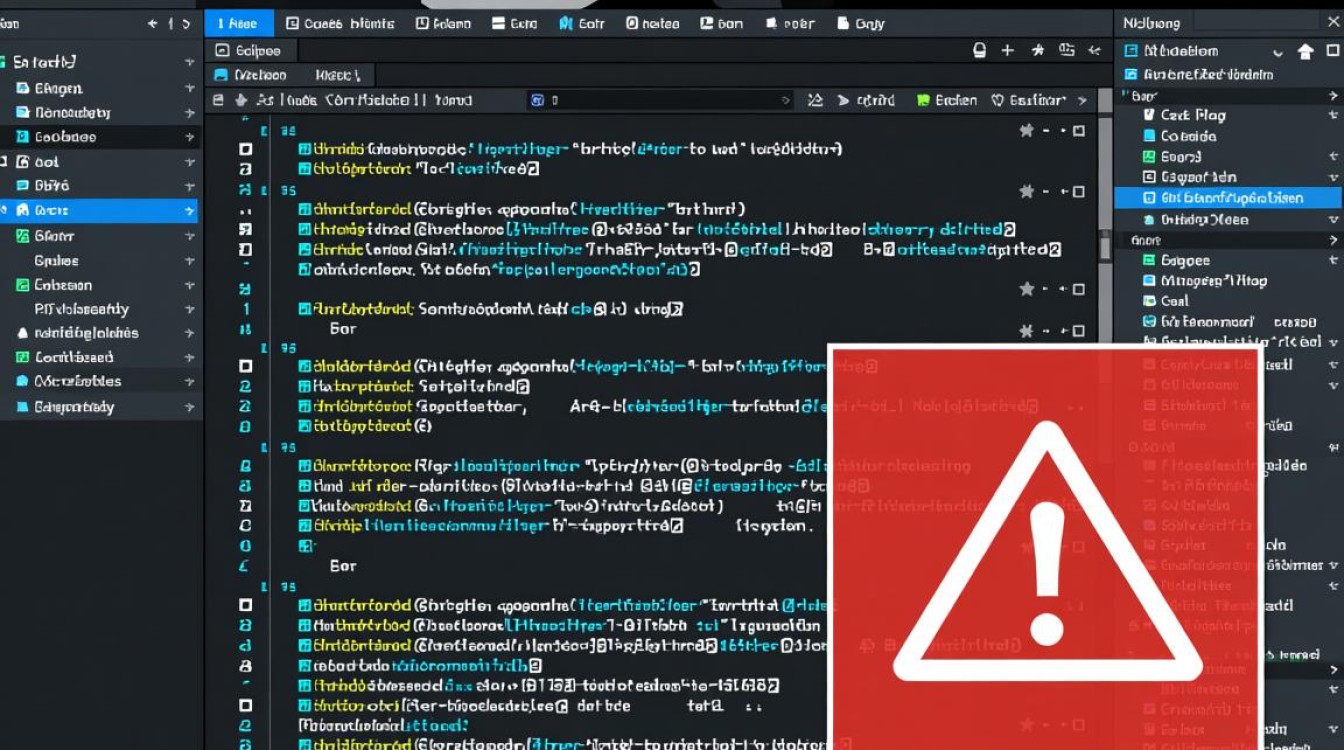
Task: Expand the blue highlighted row in left sidebar
Action: (189, 211)
